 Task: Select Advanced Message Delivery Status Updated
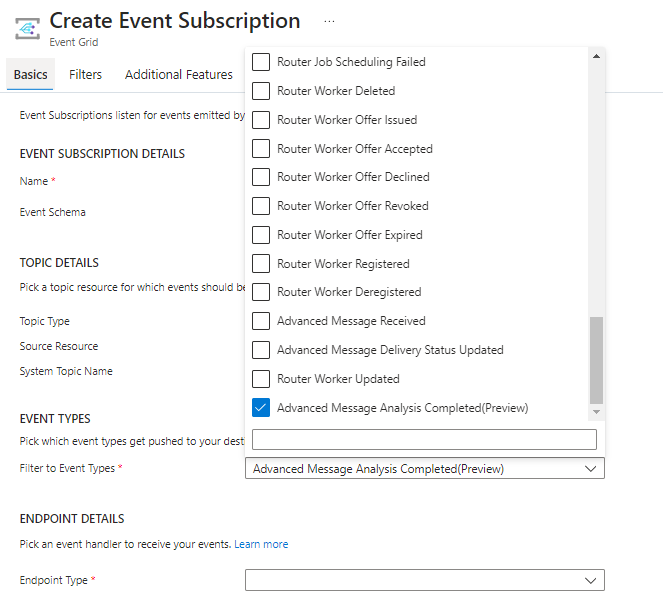point(261,350)
